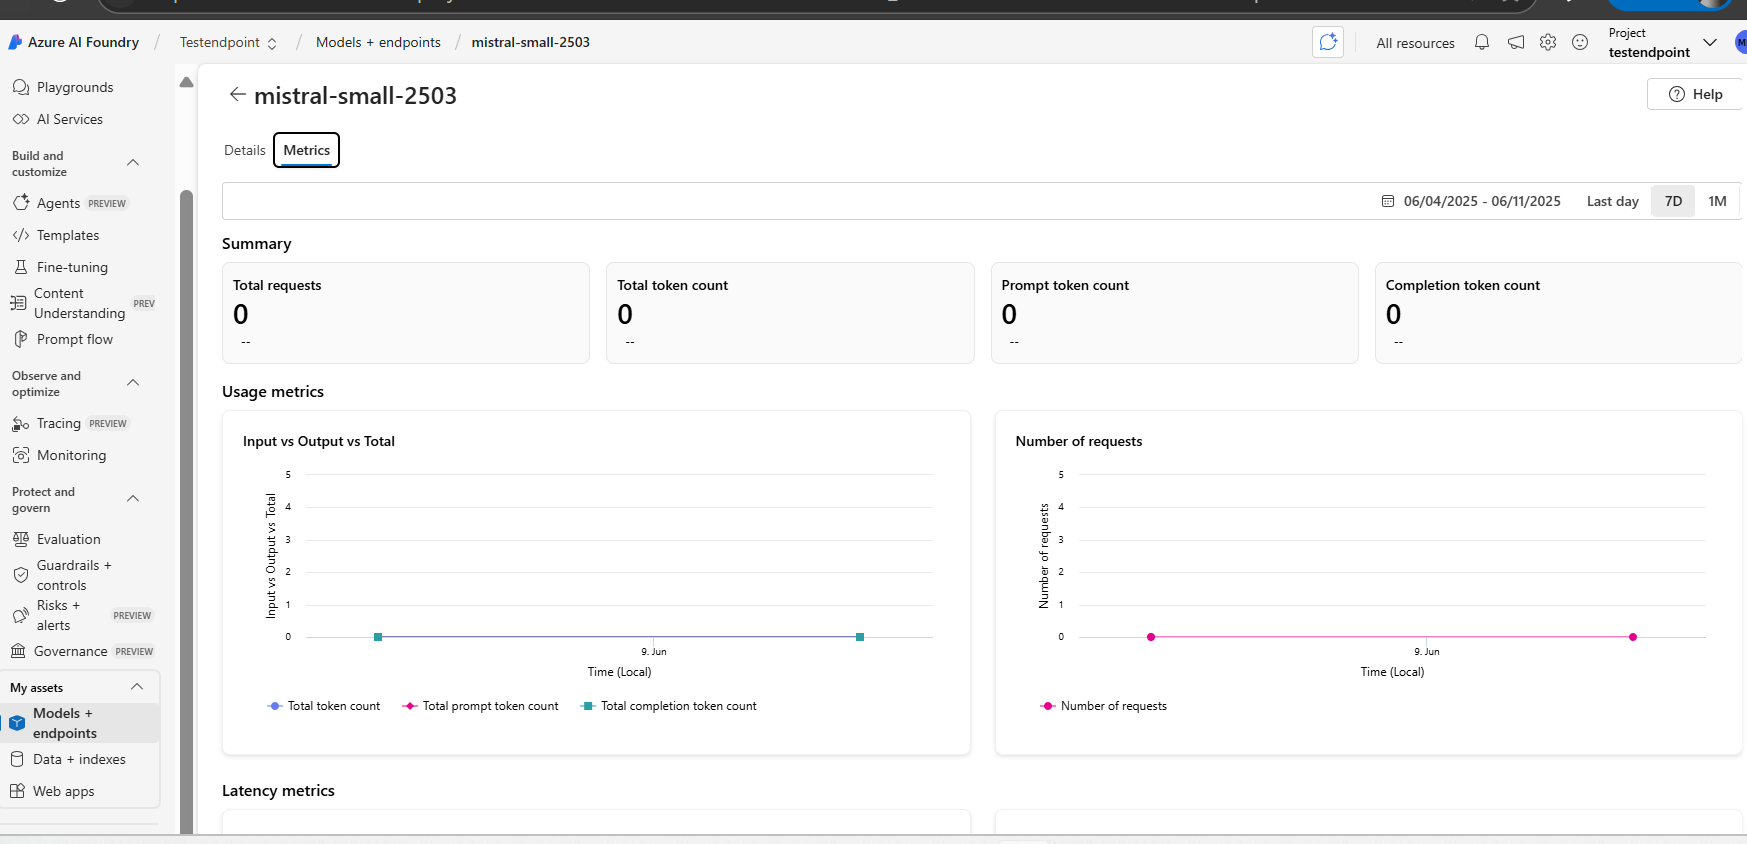This screenshot has height=844, width=1747.
Task: Toggle Total completion token count legend series
Action: [669, 706]
